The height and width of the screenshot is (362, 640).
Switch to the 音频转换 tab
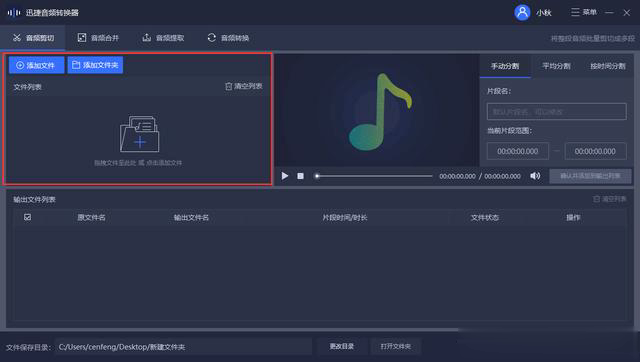pos(228,38)
